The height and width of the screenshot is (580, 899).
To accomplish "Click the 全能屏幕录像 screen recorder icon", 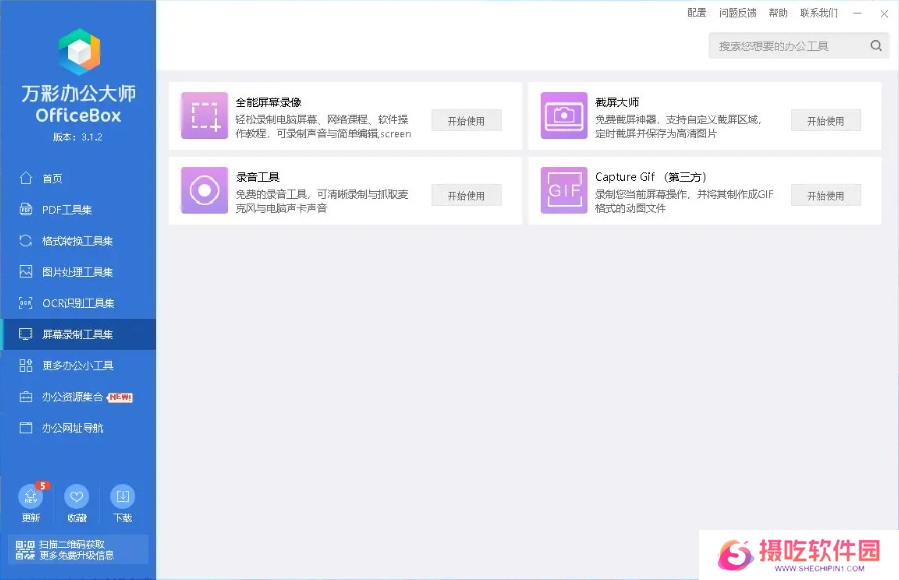I will coord(204,116).
